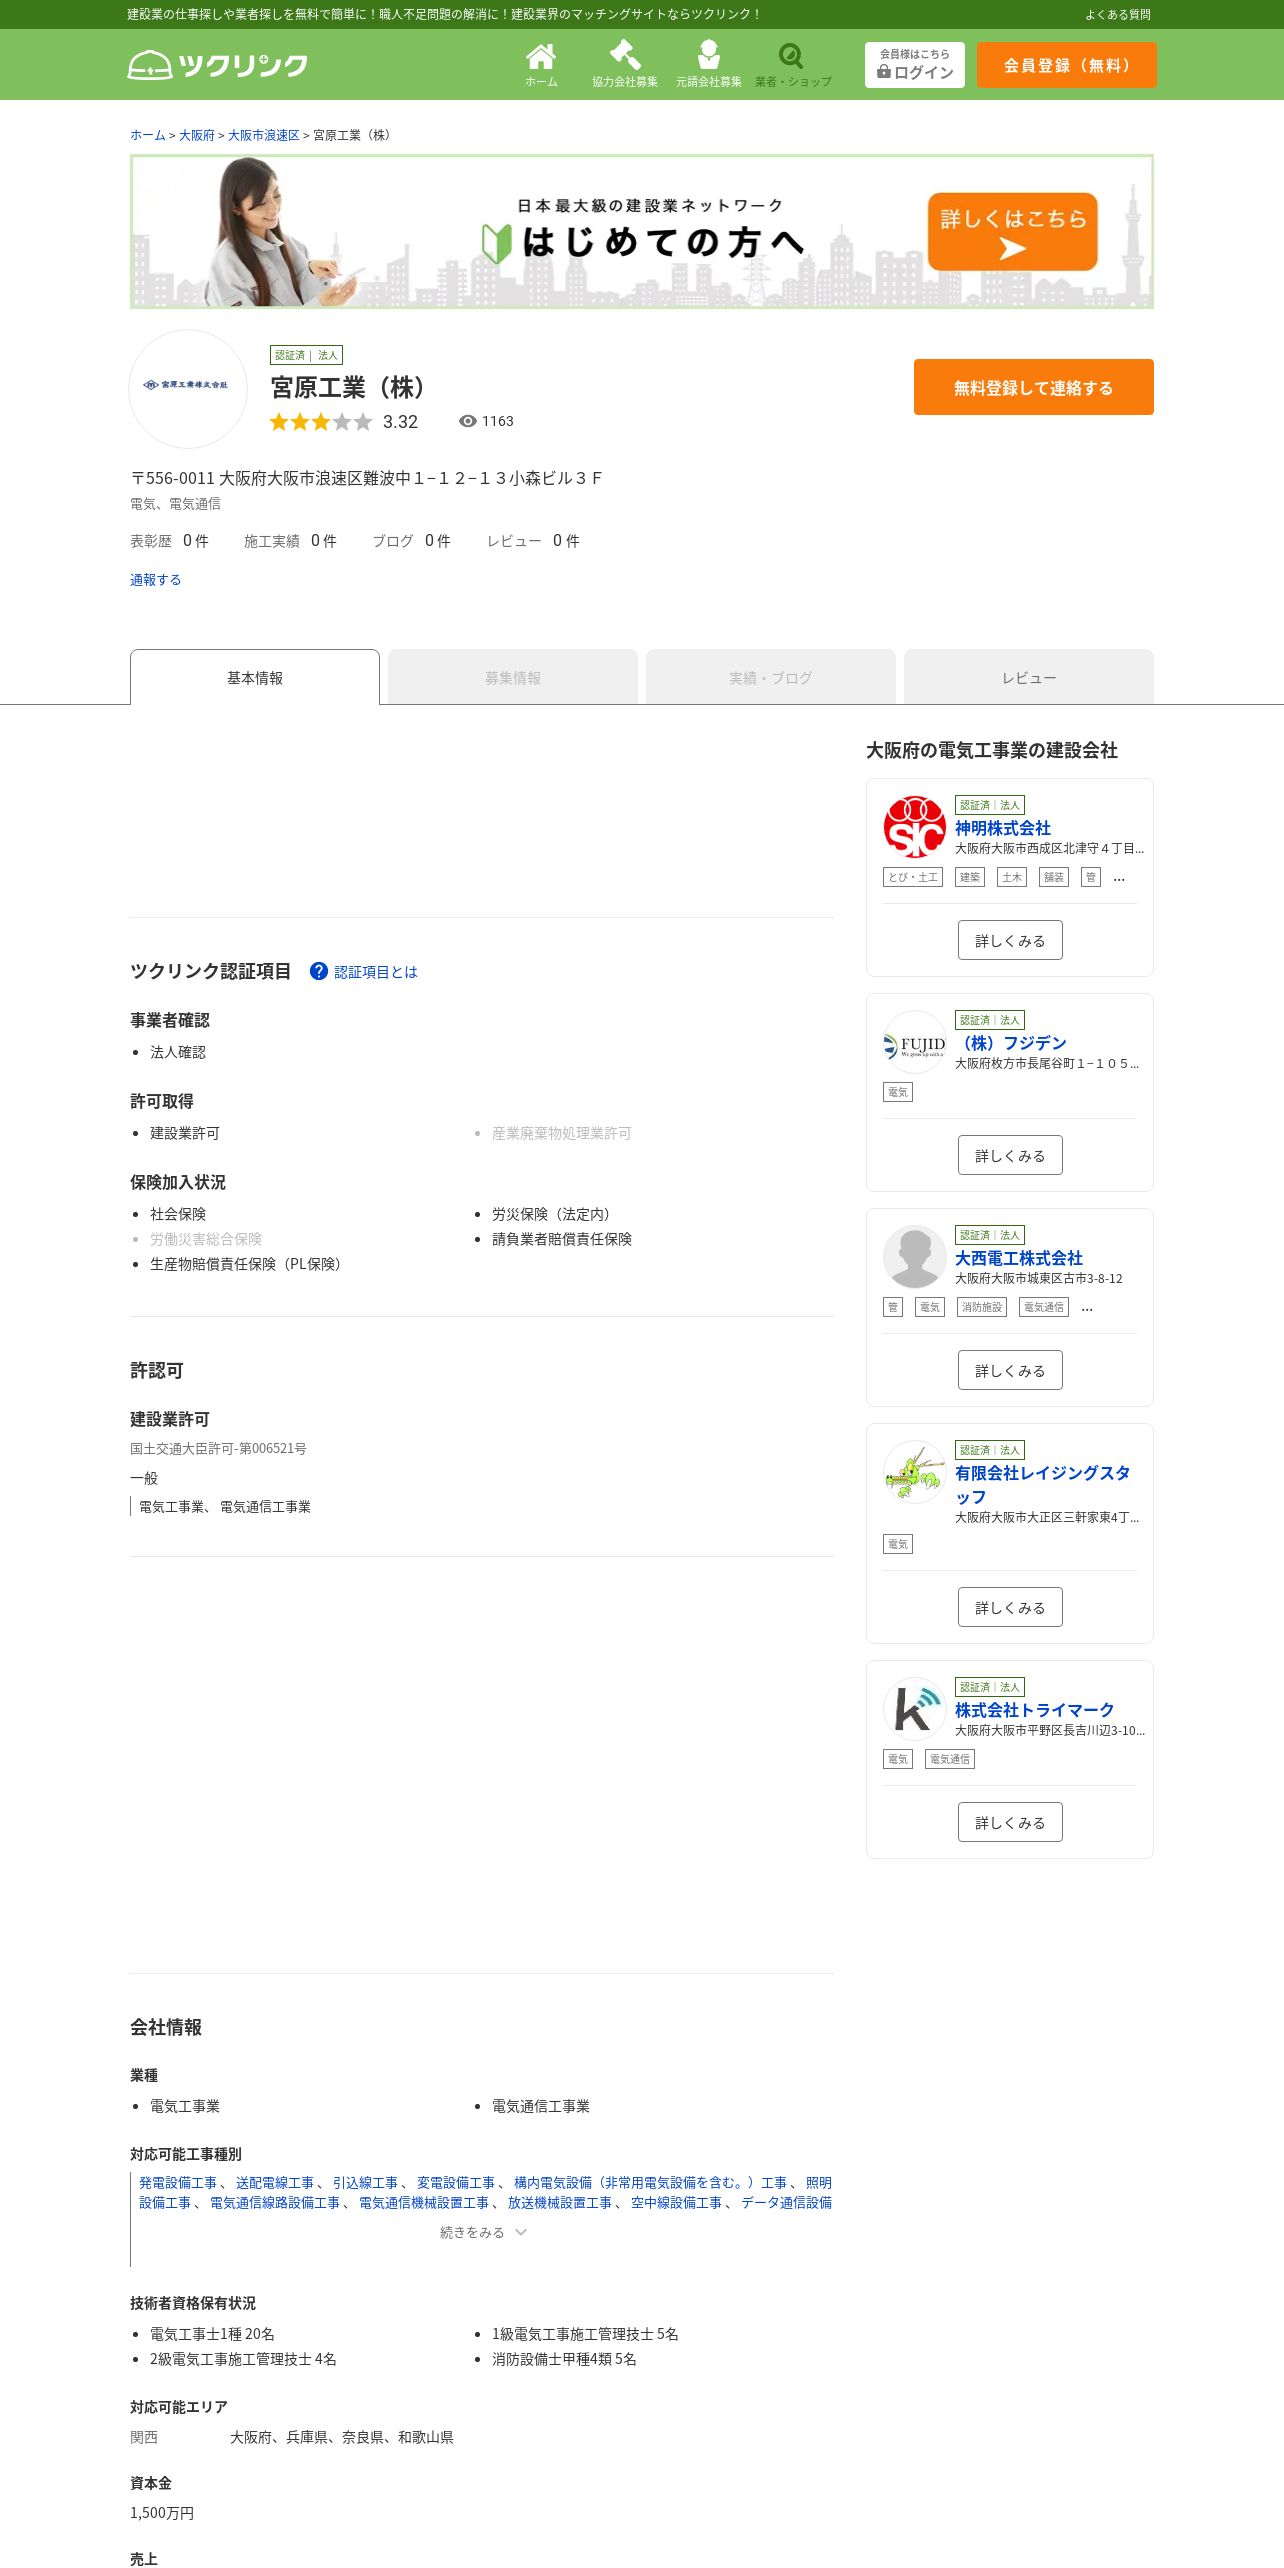
Task: Click 国土交通大臣許可-第006521号 text
Action: click(x=218, y=1448)
